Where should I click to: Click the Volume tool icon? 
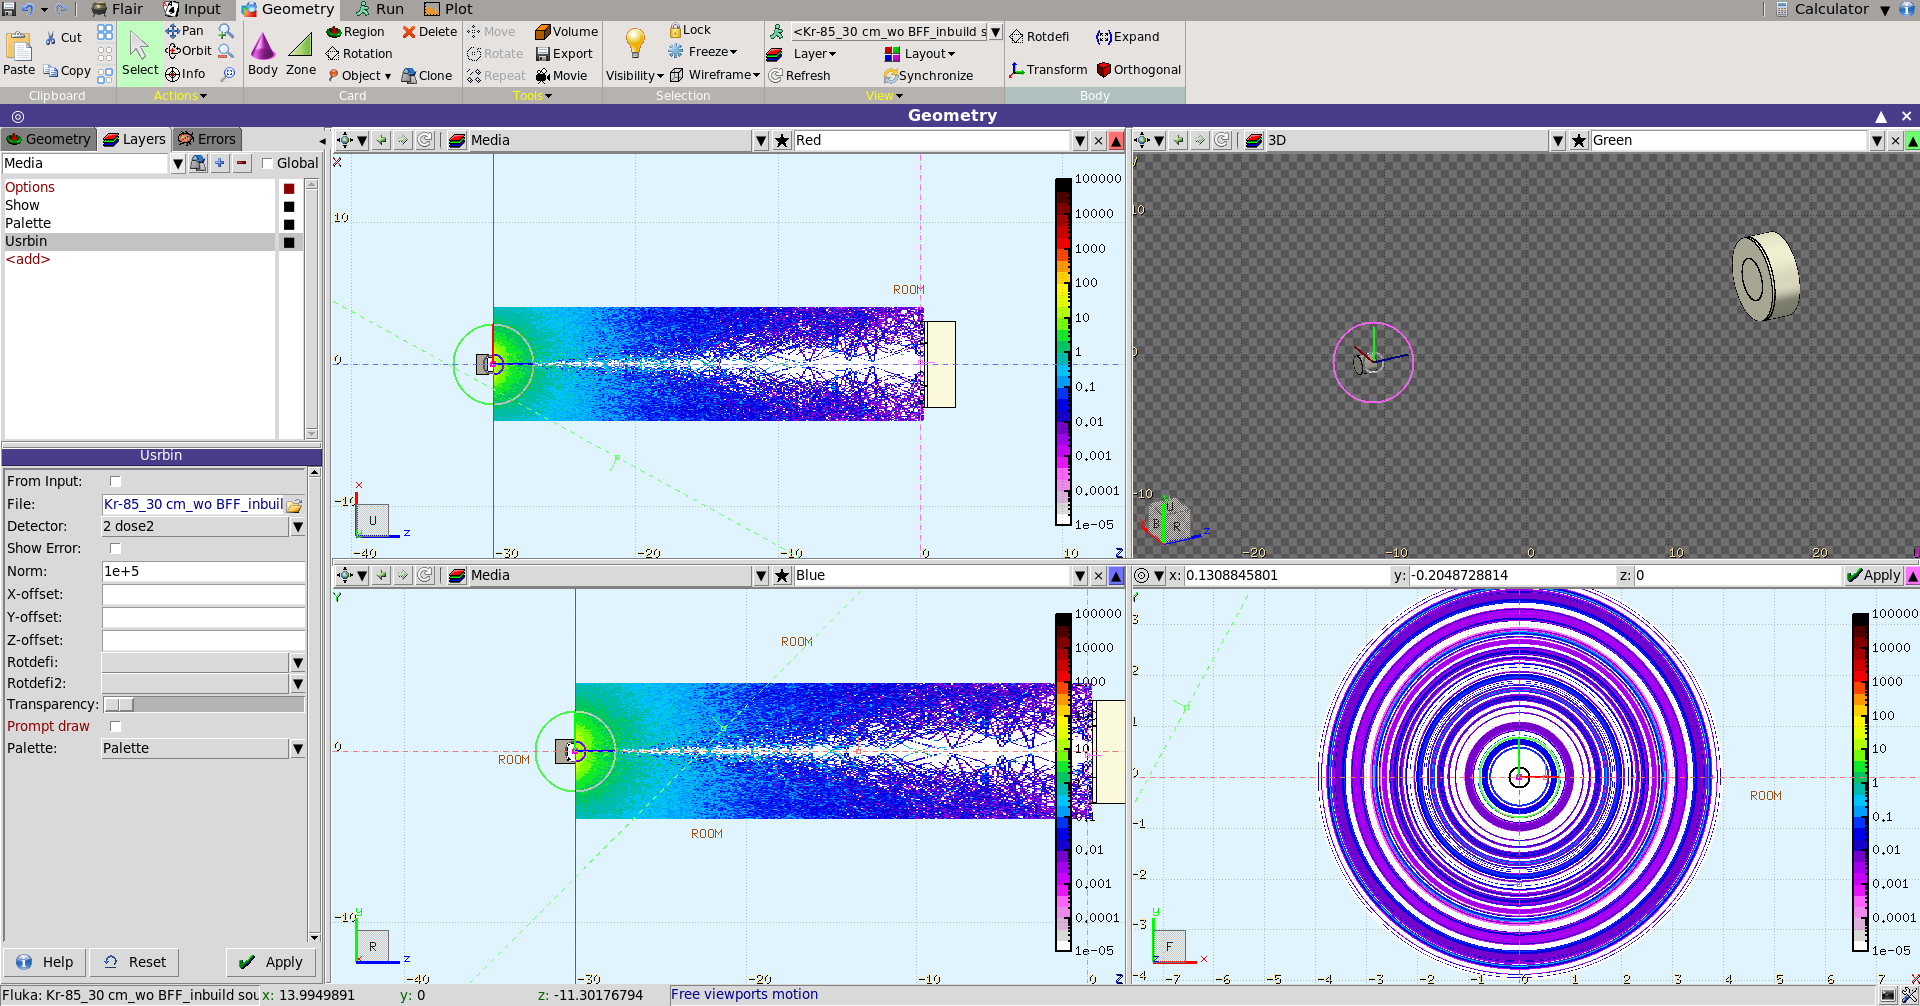tap(543, 32)
